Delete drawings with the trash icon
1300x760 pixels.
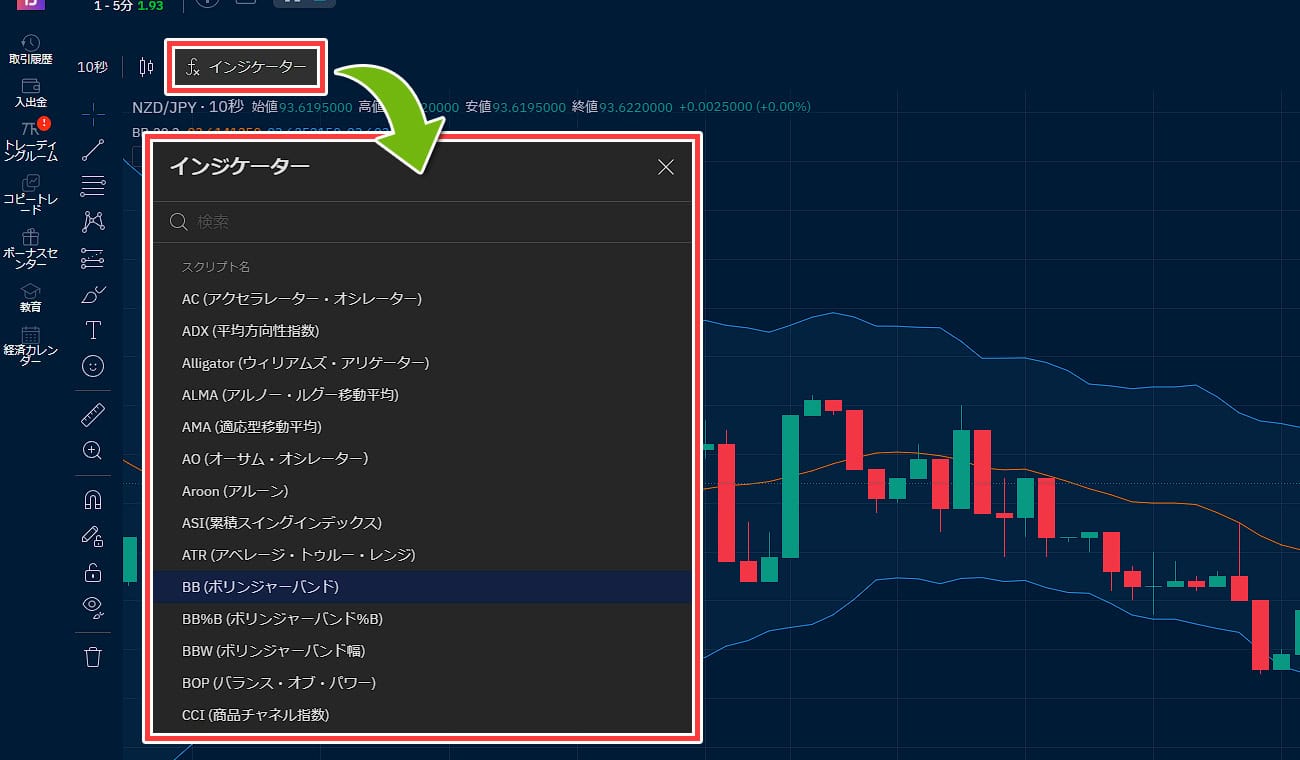coord(93,657)
